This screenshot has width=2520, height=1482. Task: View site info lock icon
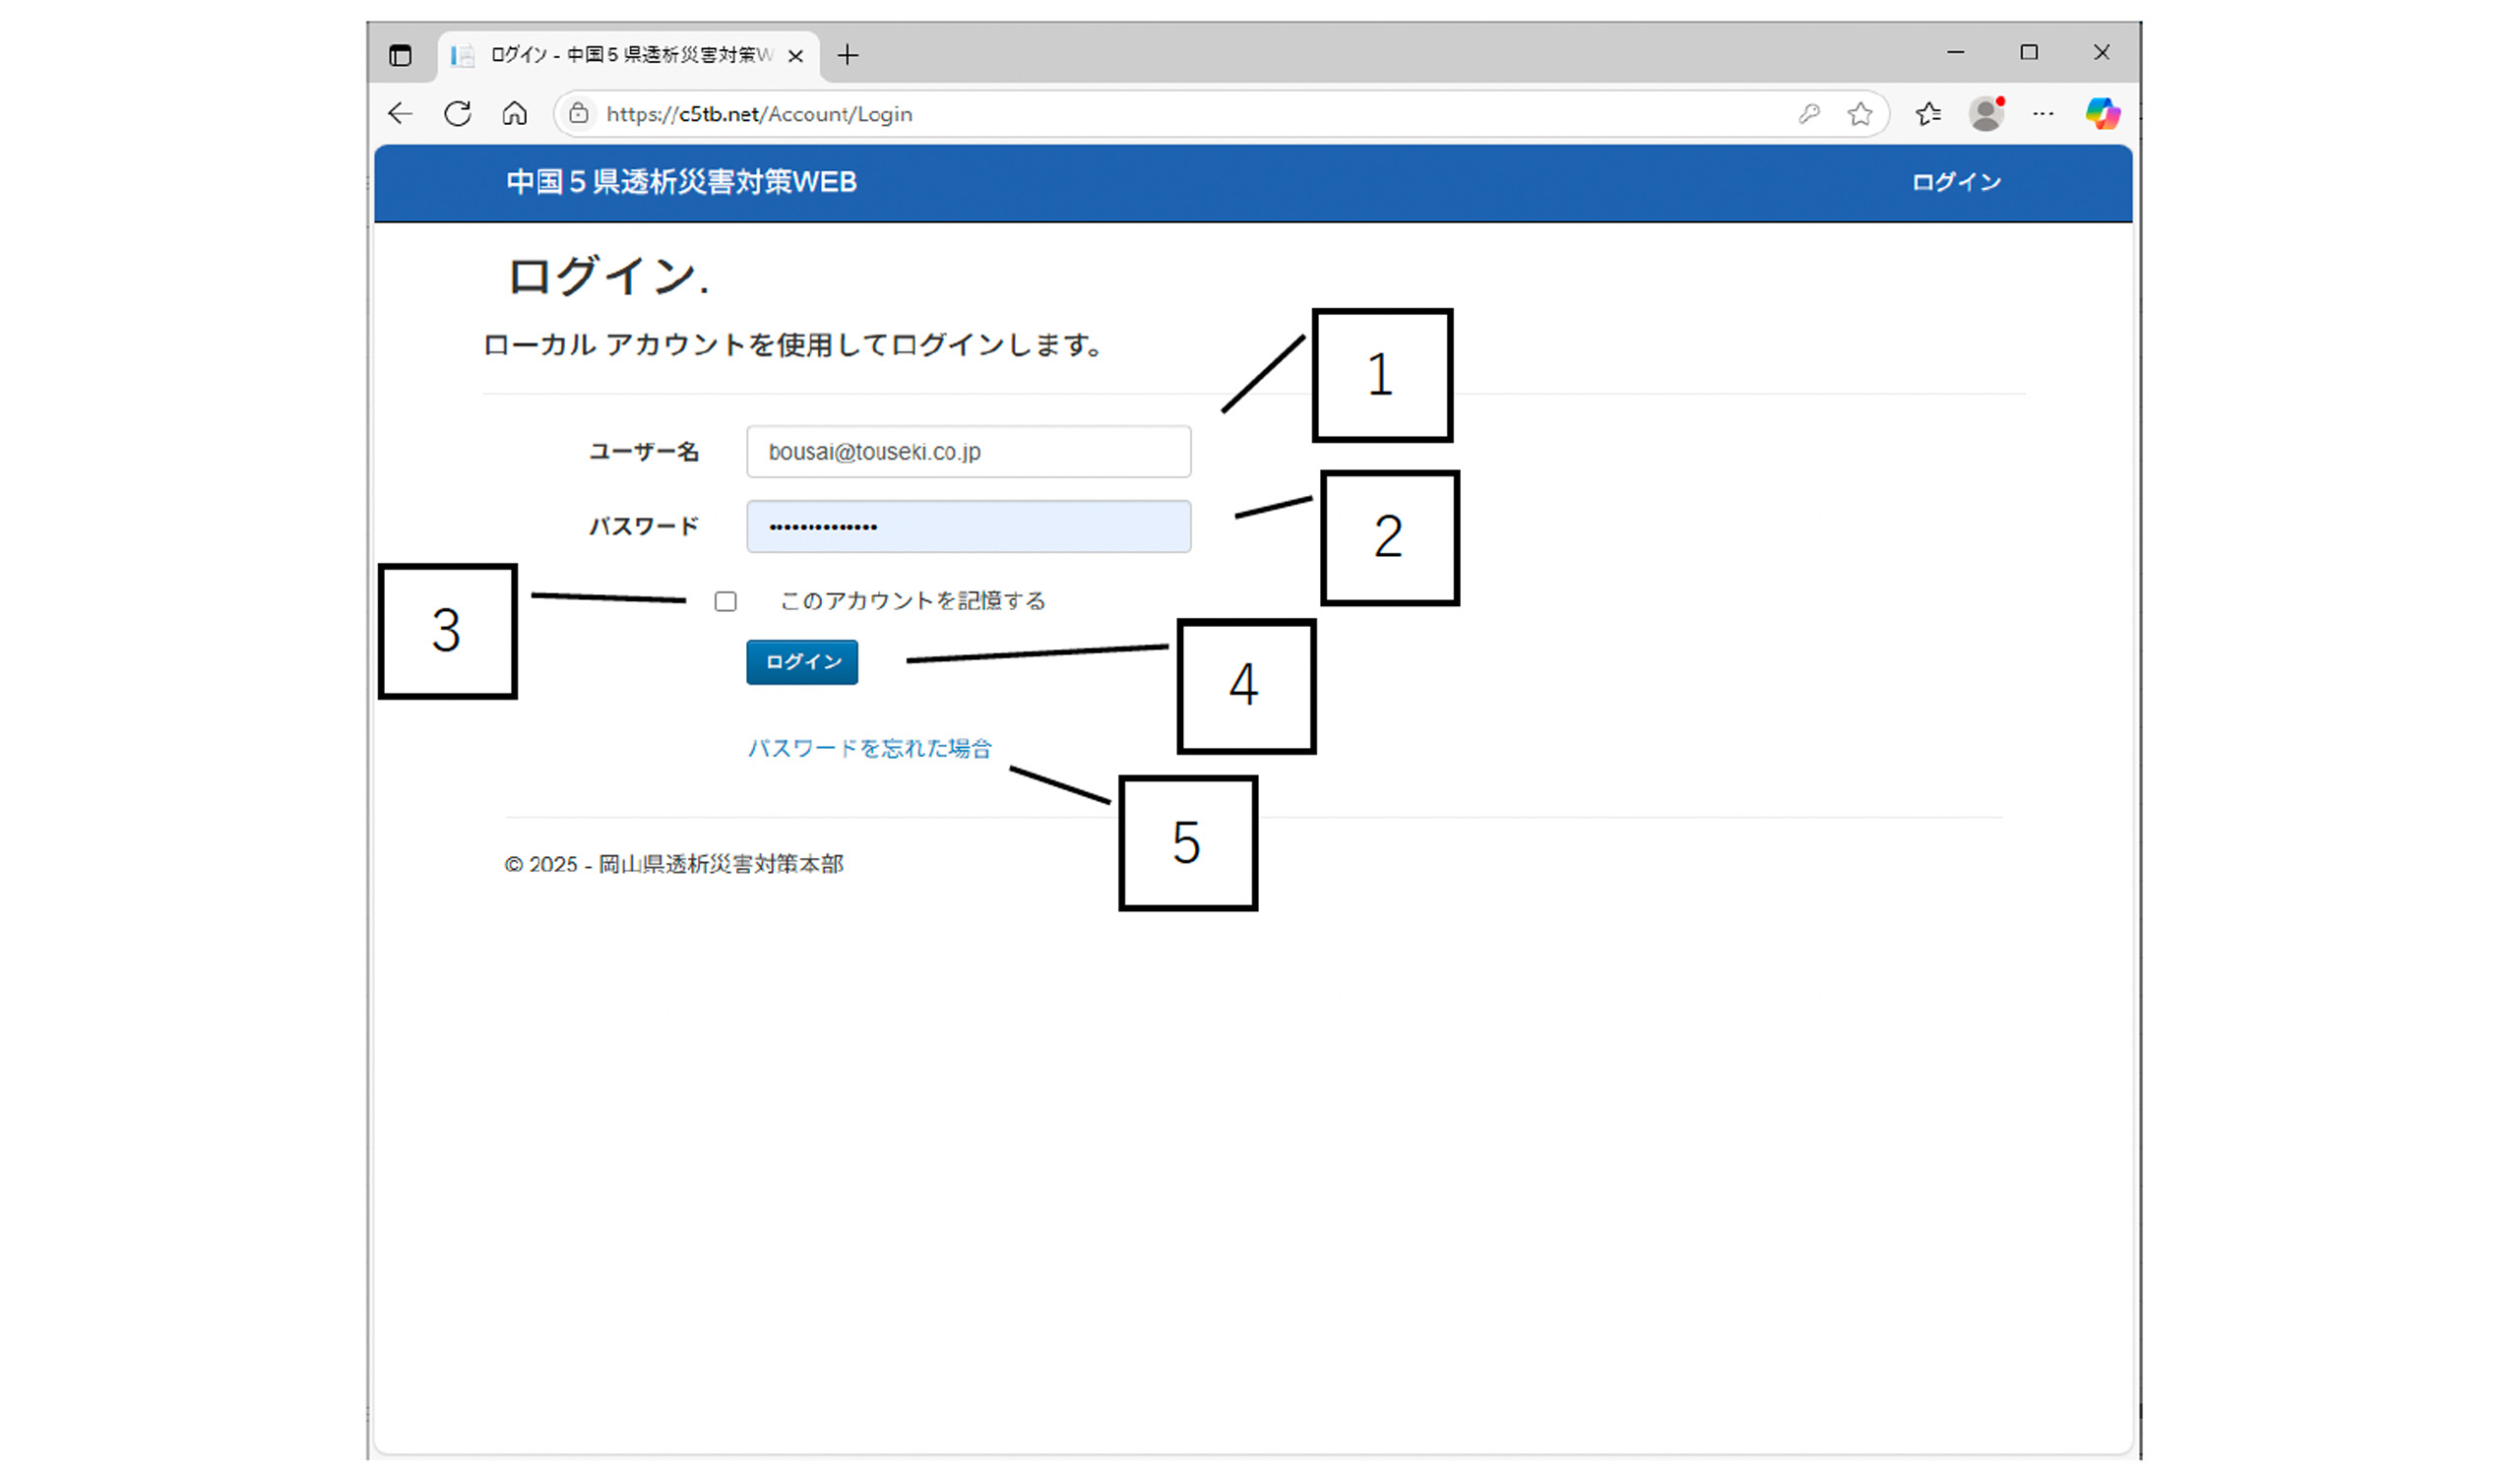[x=579, y=114]
